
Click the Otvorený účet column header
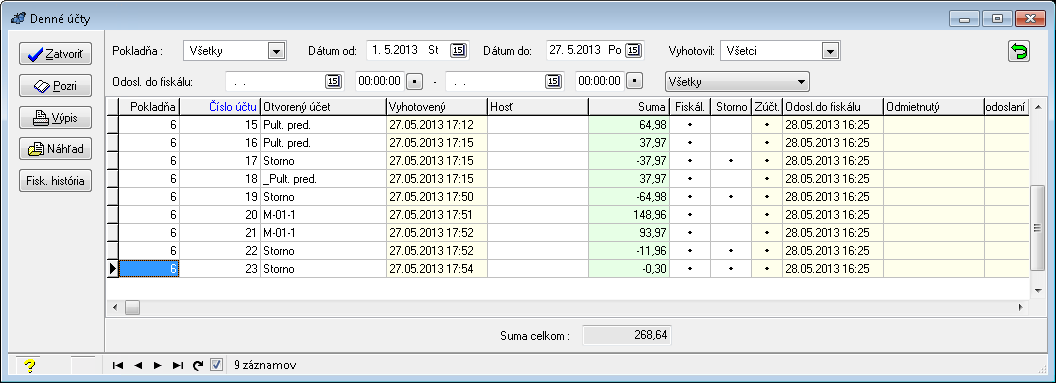click(323, 106)
